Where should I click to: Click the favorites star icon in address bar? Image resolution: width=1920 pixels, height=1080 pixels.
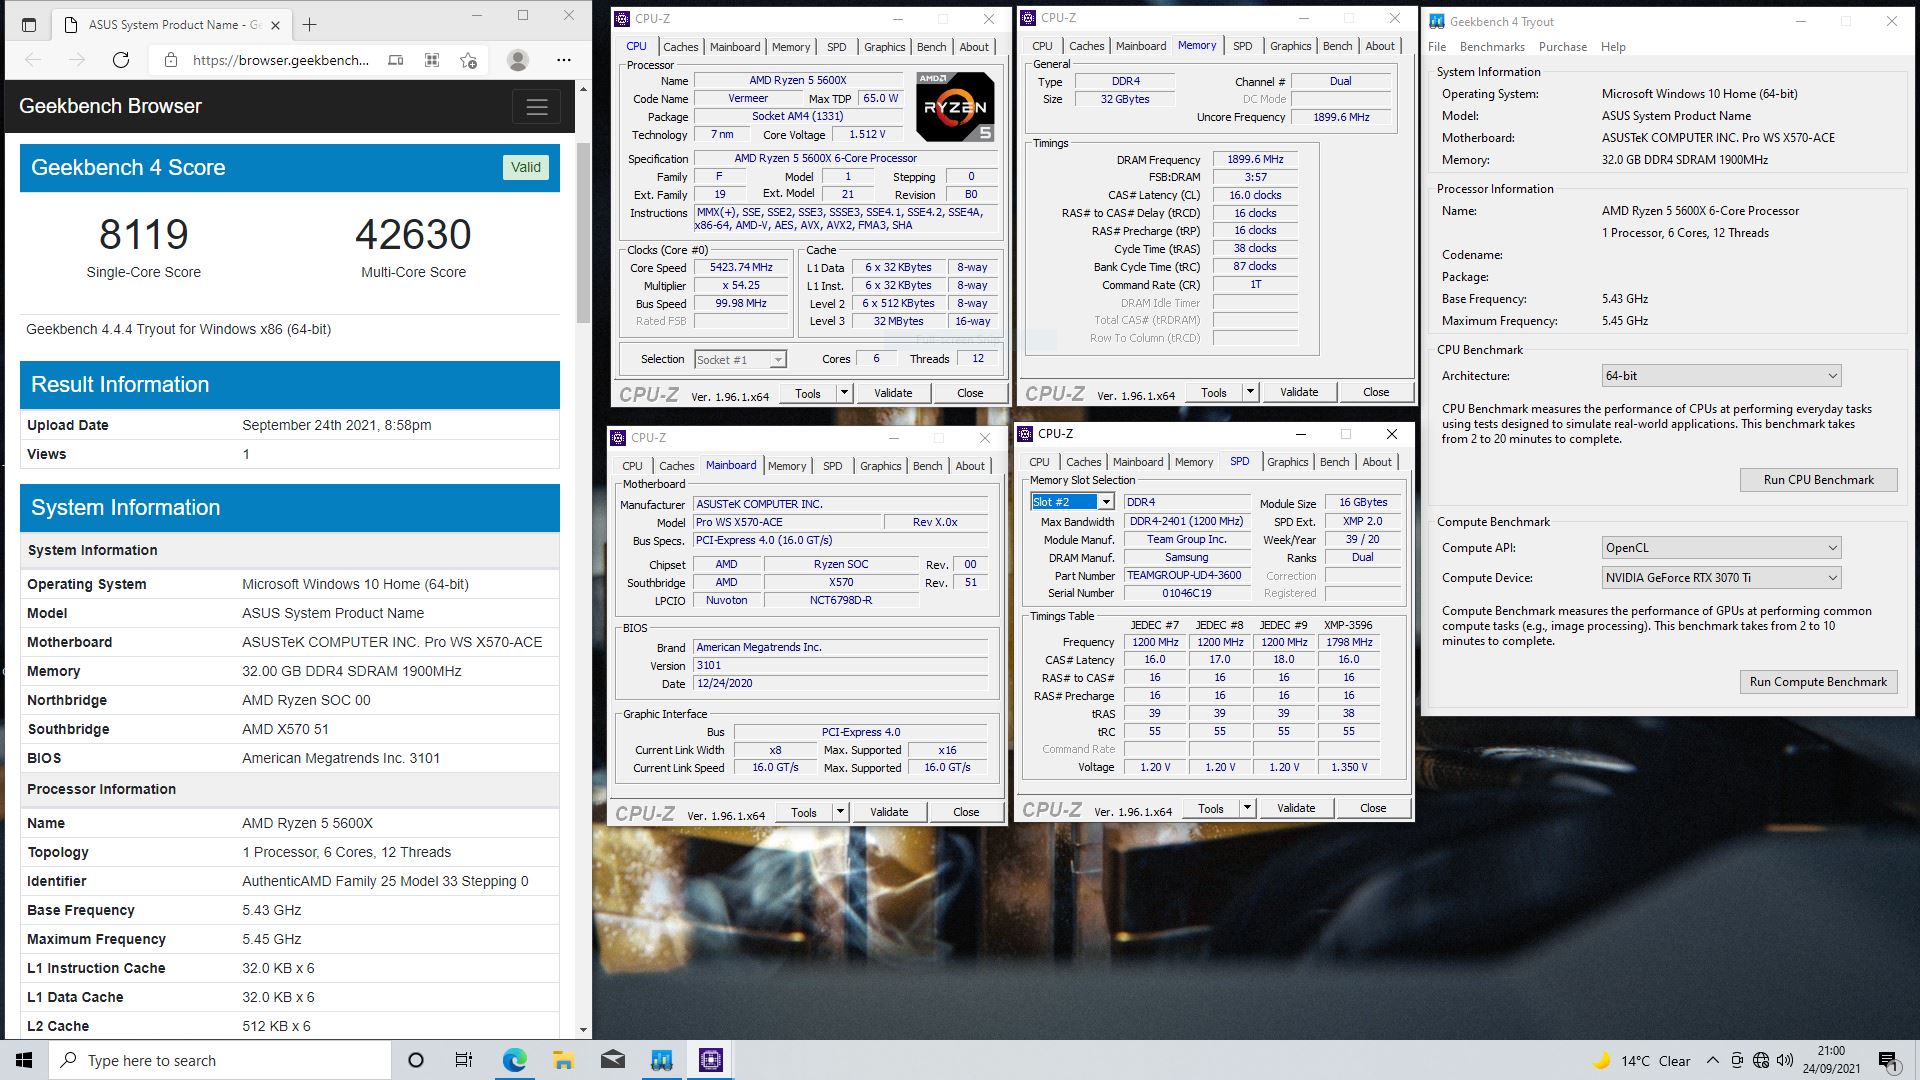[468, 60]
